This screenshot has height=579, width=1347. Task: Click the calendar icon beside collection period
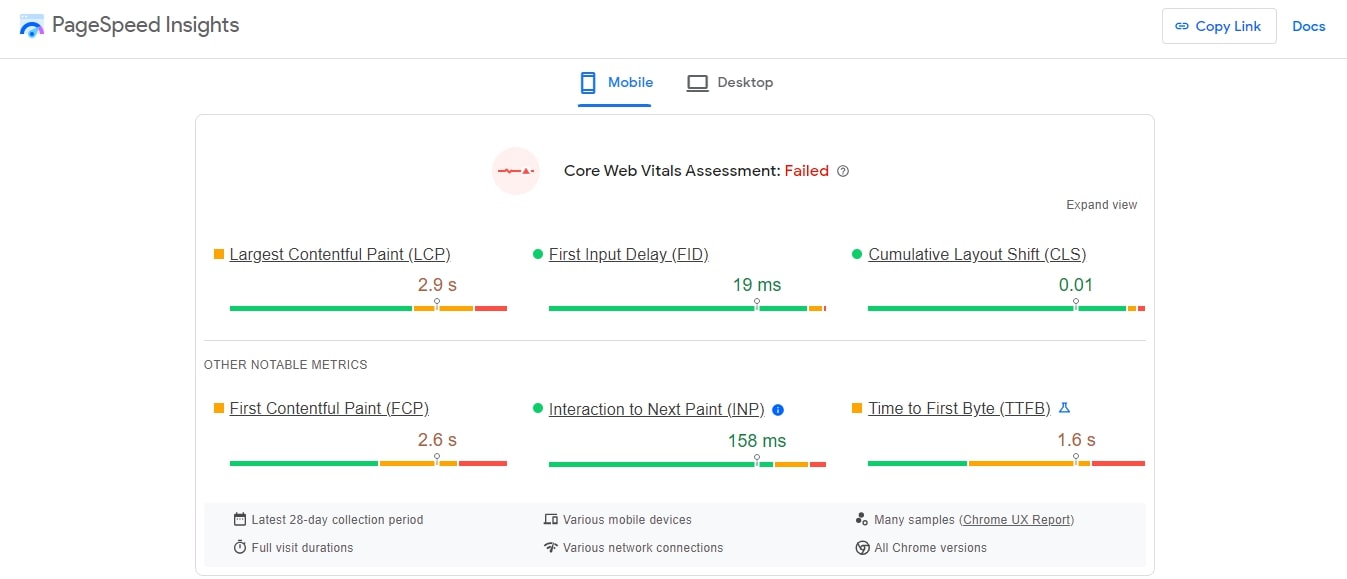pos(240,519)
